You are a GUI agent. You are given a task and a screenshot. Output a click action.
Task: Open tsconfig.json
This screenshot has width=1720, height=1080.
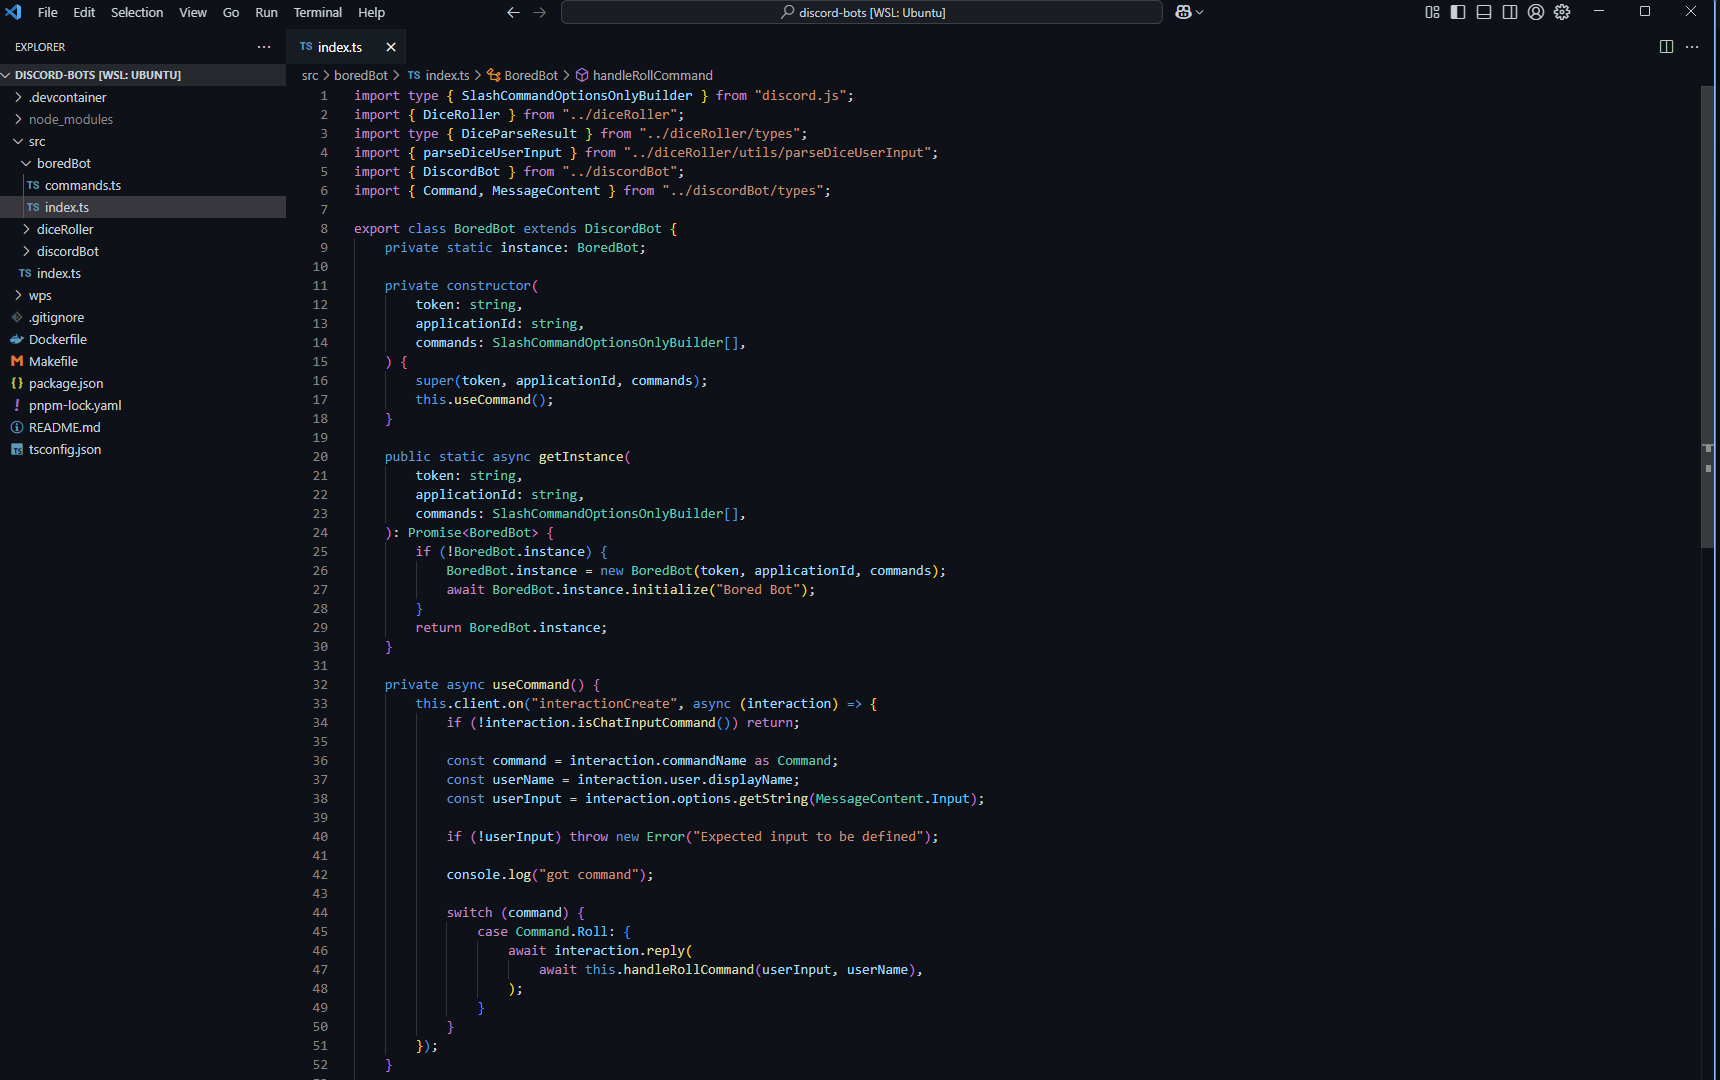pyautogui.click(x=143, y=449)
